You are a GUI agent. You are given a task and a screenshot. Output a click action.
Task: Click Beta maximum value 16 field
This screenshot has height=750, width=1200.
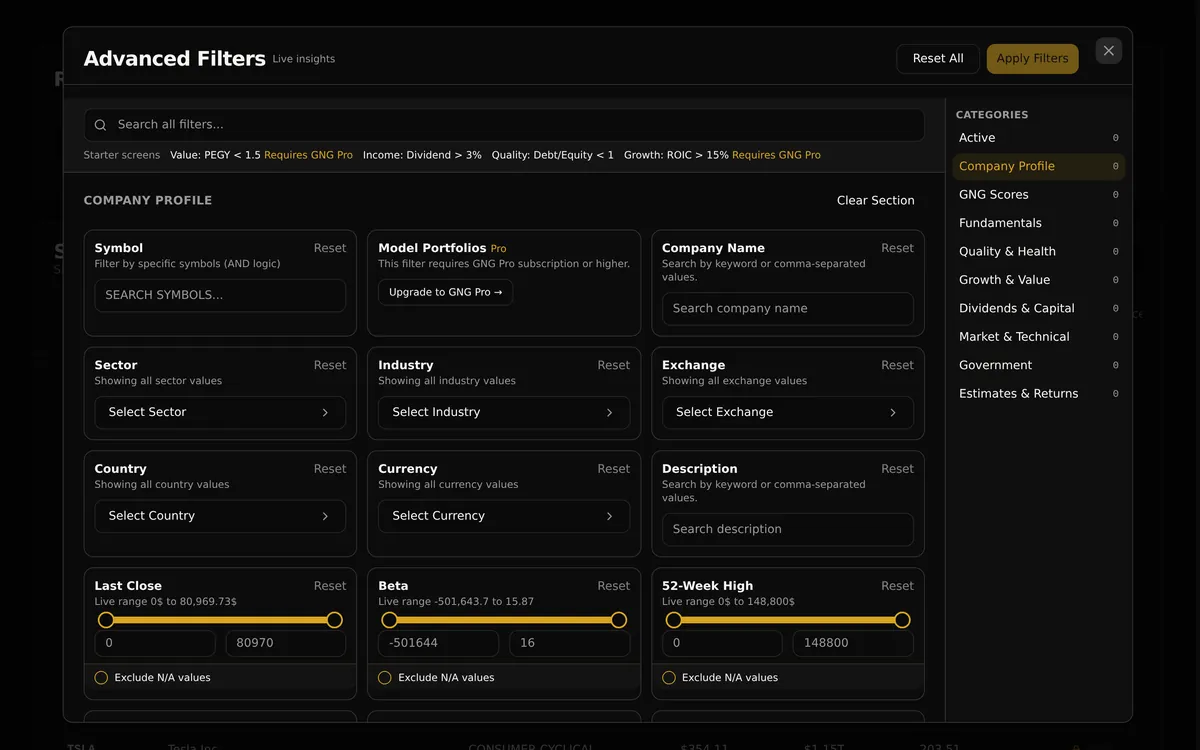570,644
